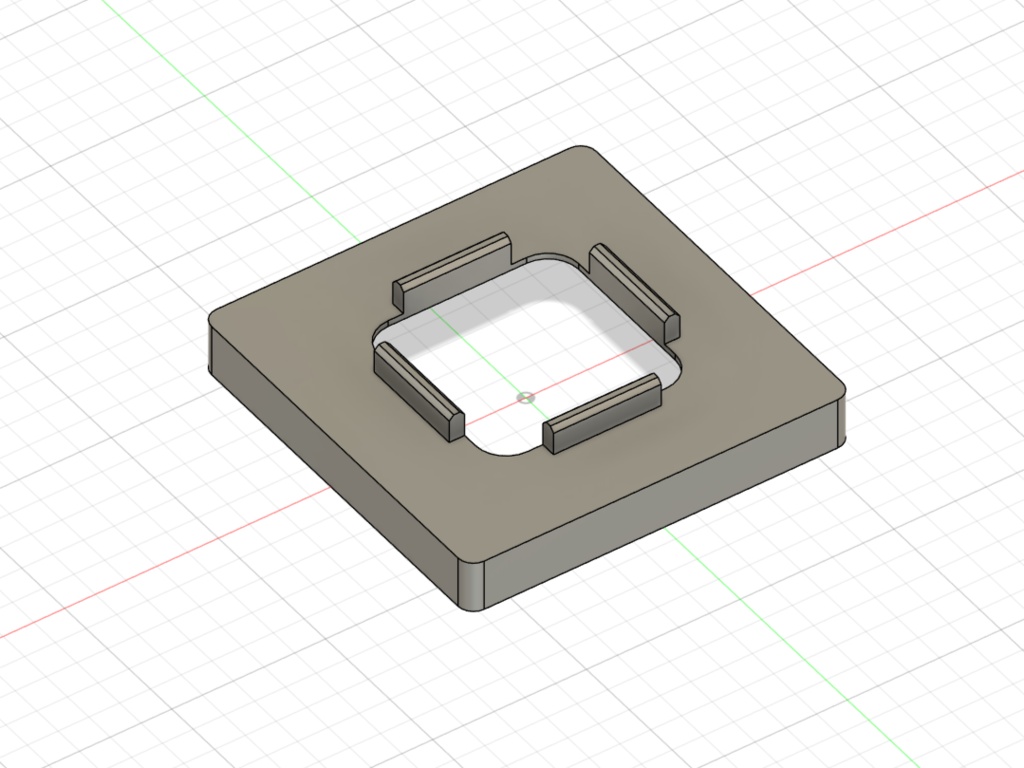Select the rounded front corner of the plate
Viewport: 1024px width, 768px height.
click(473, 586)
